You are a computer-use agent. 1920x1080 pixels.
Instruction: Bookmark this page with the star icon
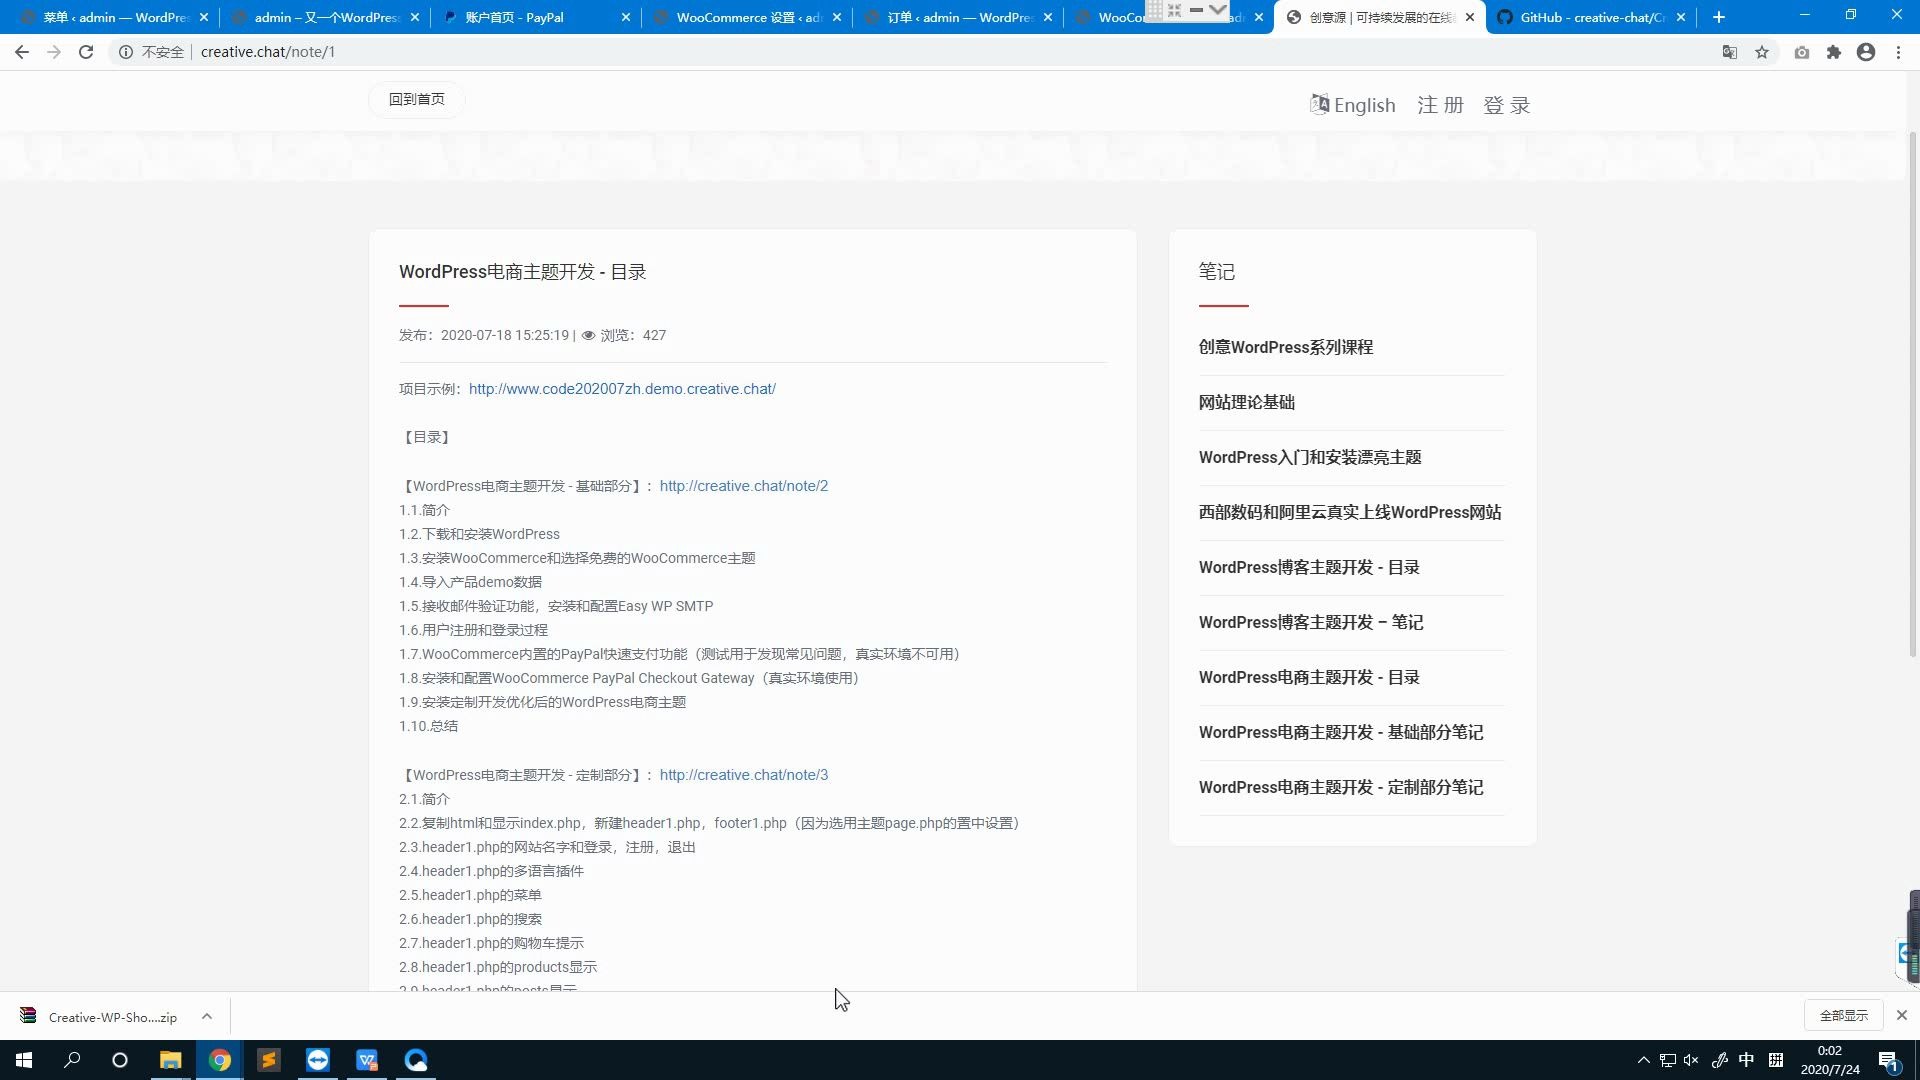pos(1762,52)
